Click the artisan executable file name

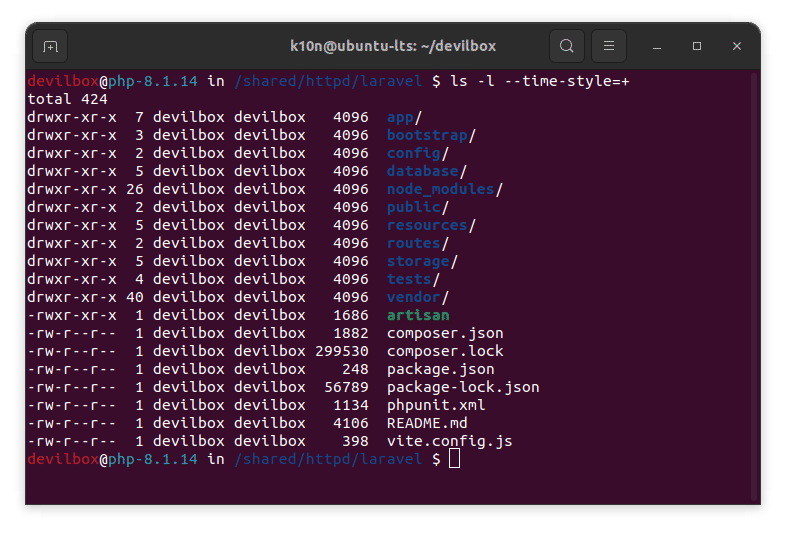(418, 315)
